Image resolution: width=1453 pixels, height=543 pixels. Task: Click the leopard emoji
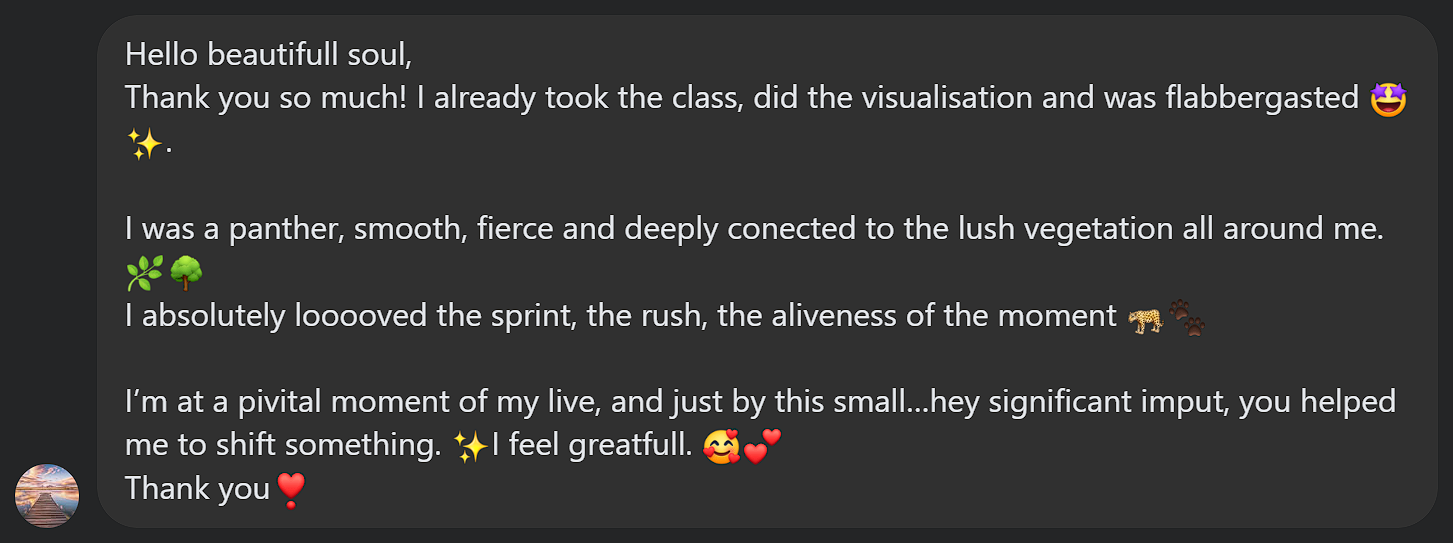[x=1145, y=317]
